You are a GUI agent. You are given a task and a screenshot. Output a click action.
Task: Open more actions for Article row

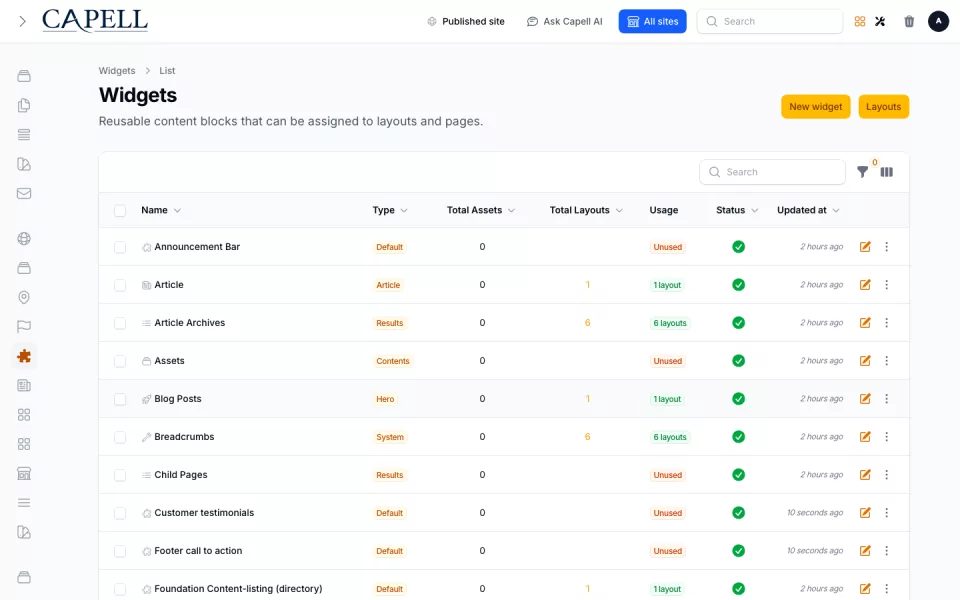tap(887, 285)
